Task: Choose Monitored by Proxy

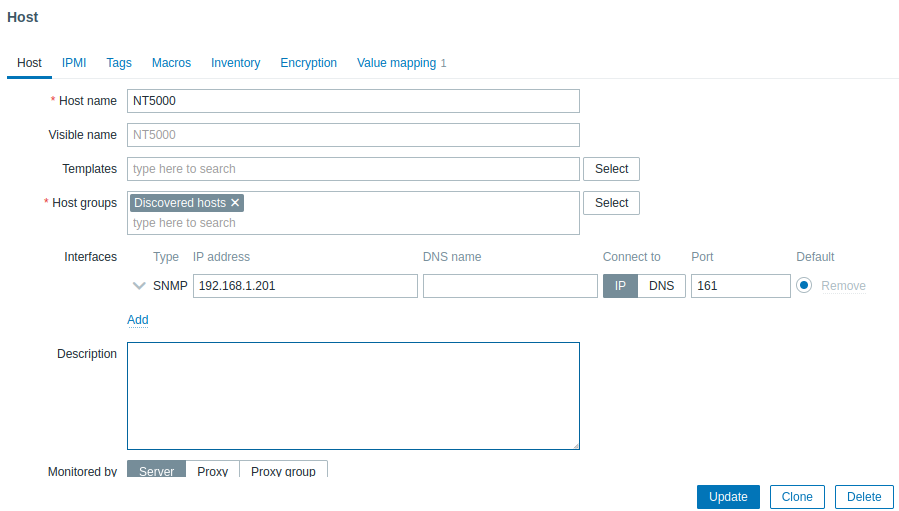Action: (212, 471)
